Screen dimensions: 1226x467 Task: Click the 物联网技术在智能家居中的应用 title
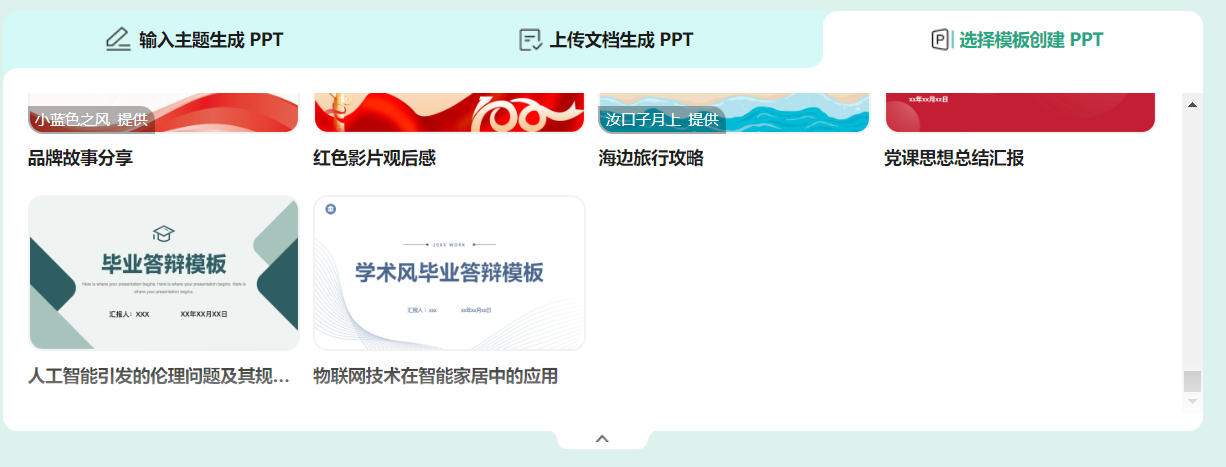(x=436, y=376)
